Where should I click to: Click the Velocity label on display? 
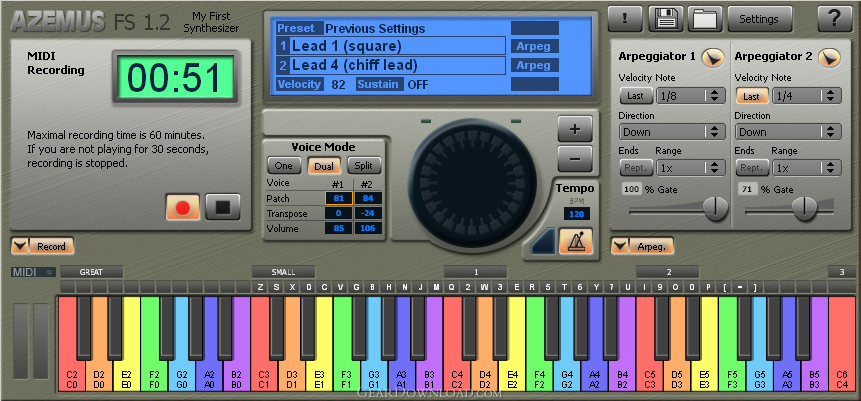299,85
